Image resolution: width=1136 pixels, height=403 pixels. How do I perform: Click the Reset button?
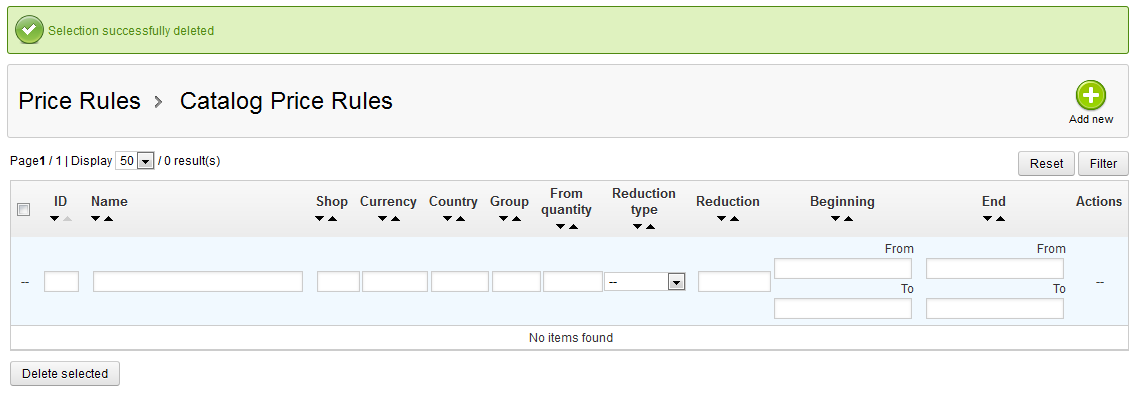click(1046, 164)
